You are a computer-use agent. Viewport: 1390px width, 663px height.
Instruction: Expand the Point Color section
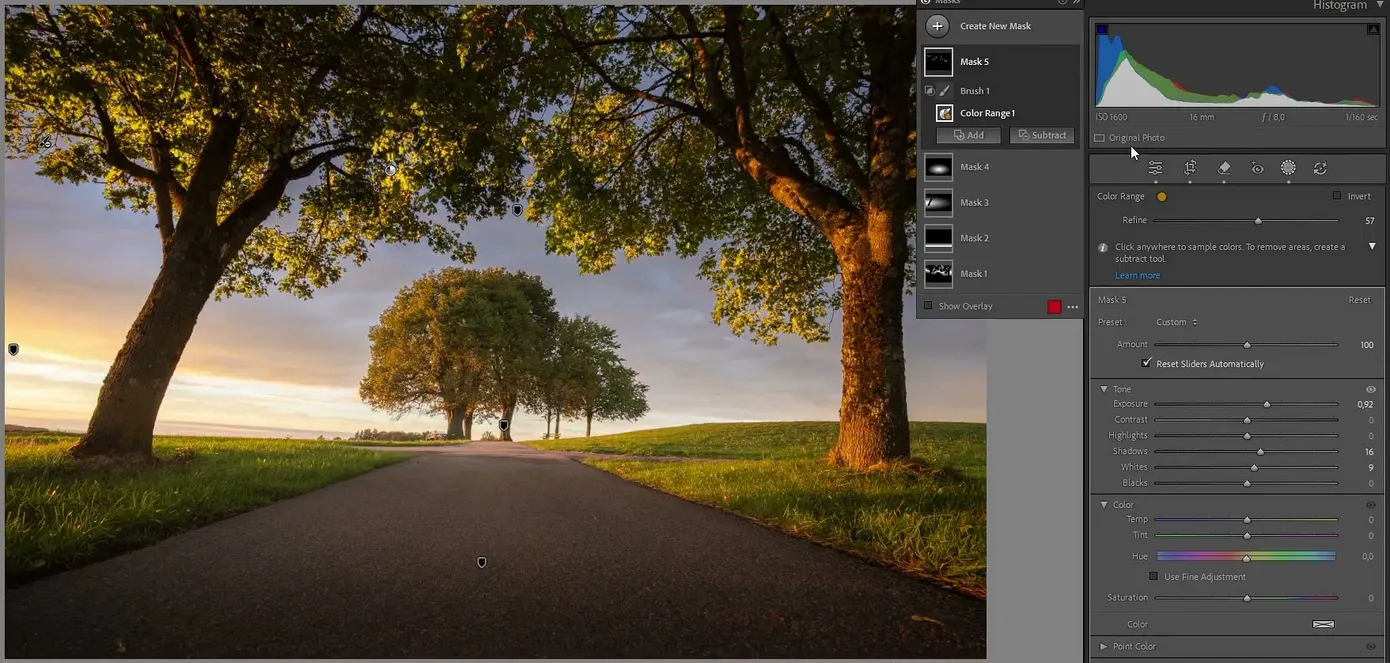[x=1104, y=647]
